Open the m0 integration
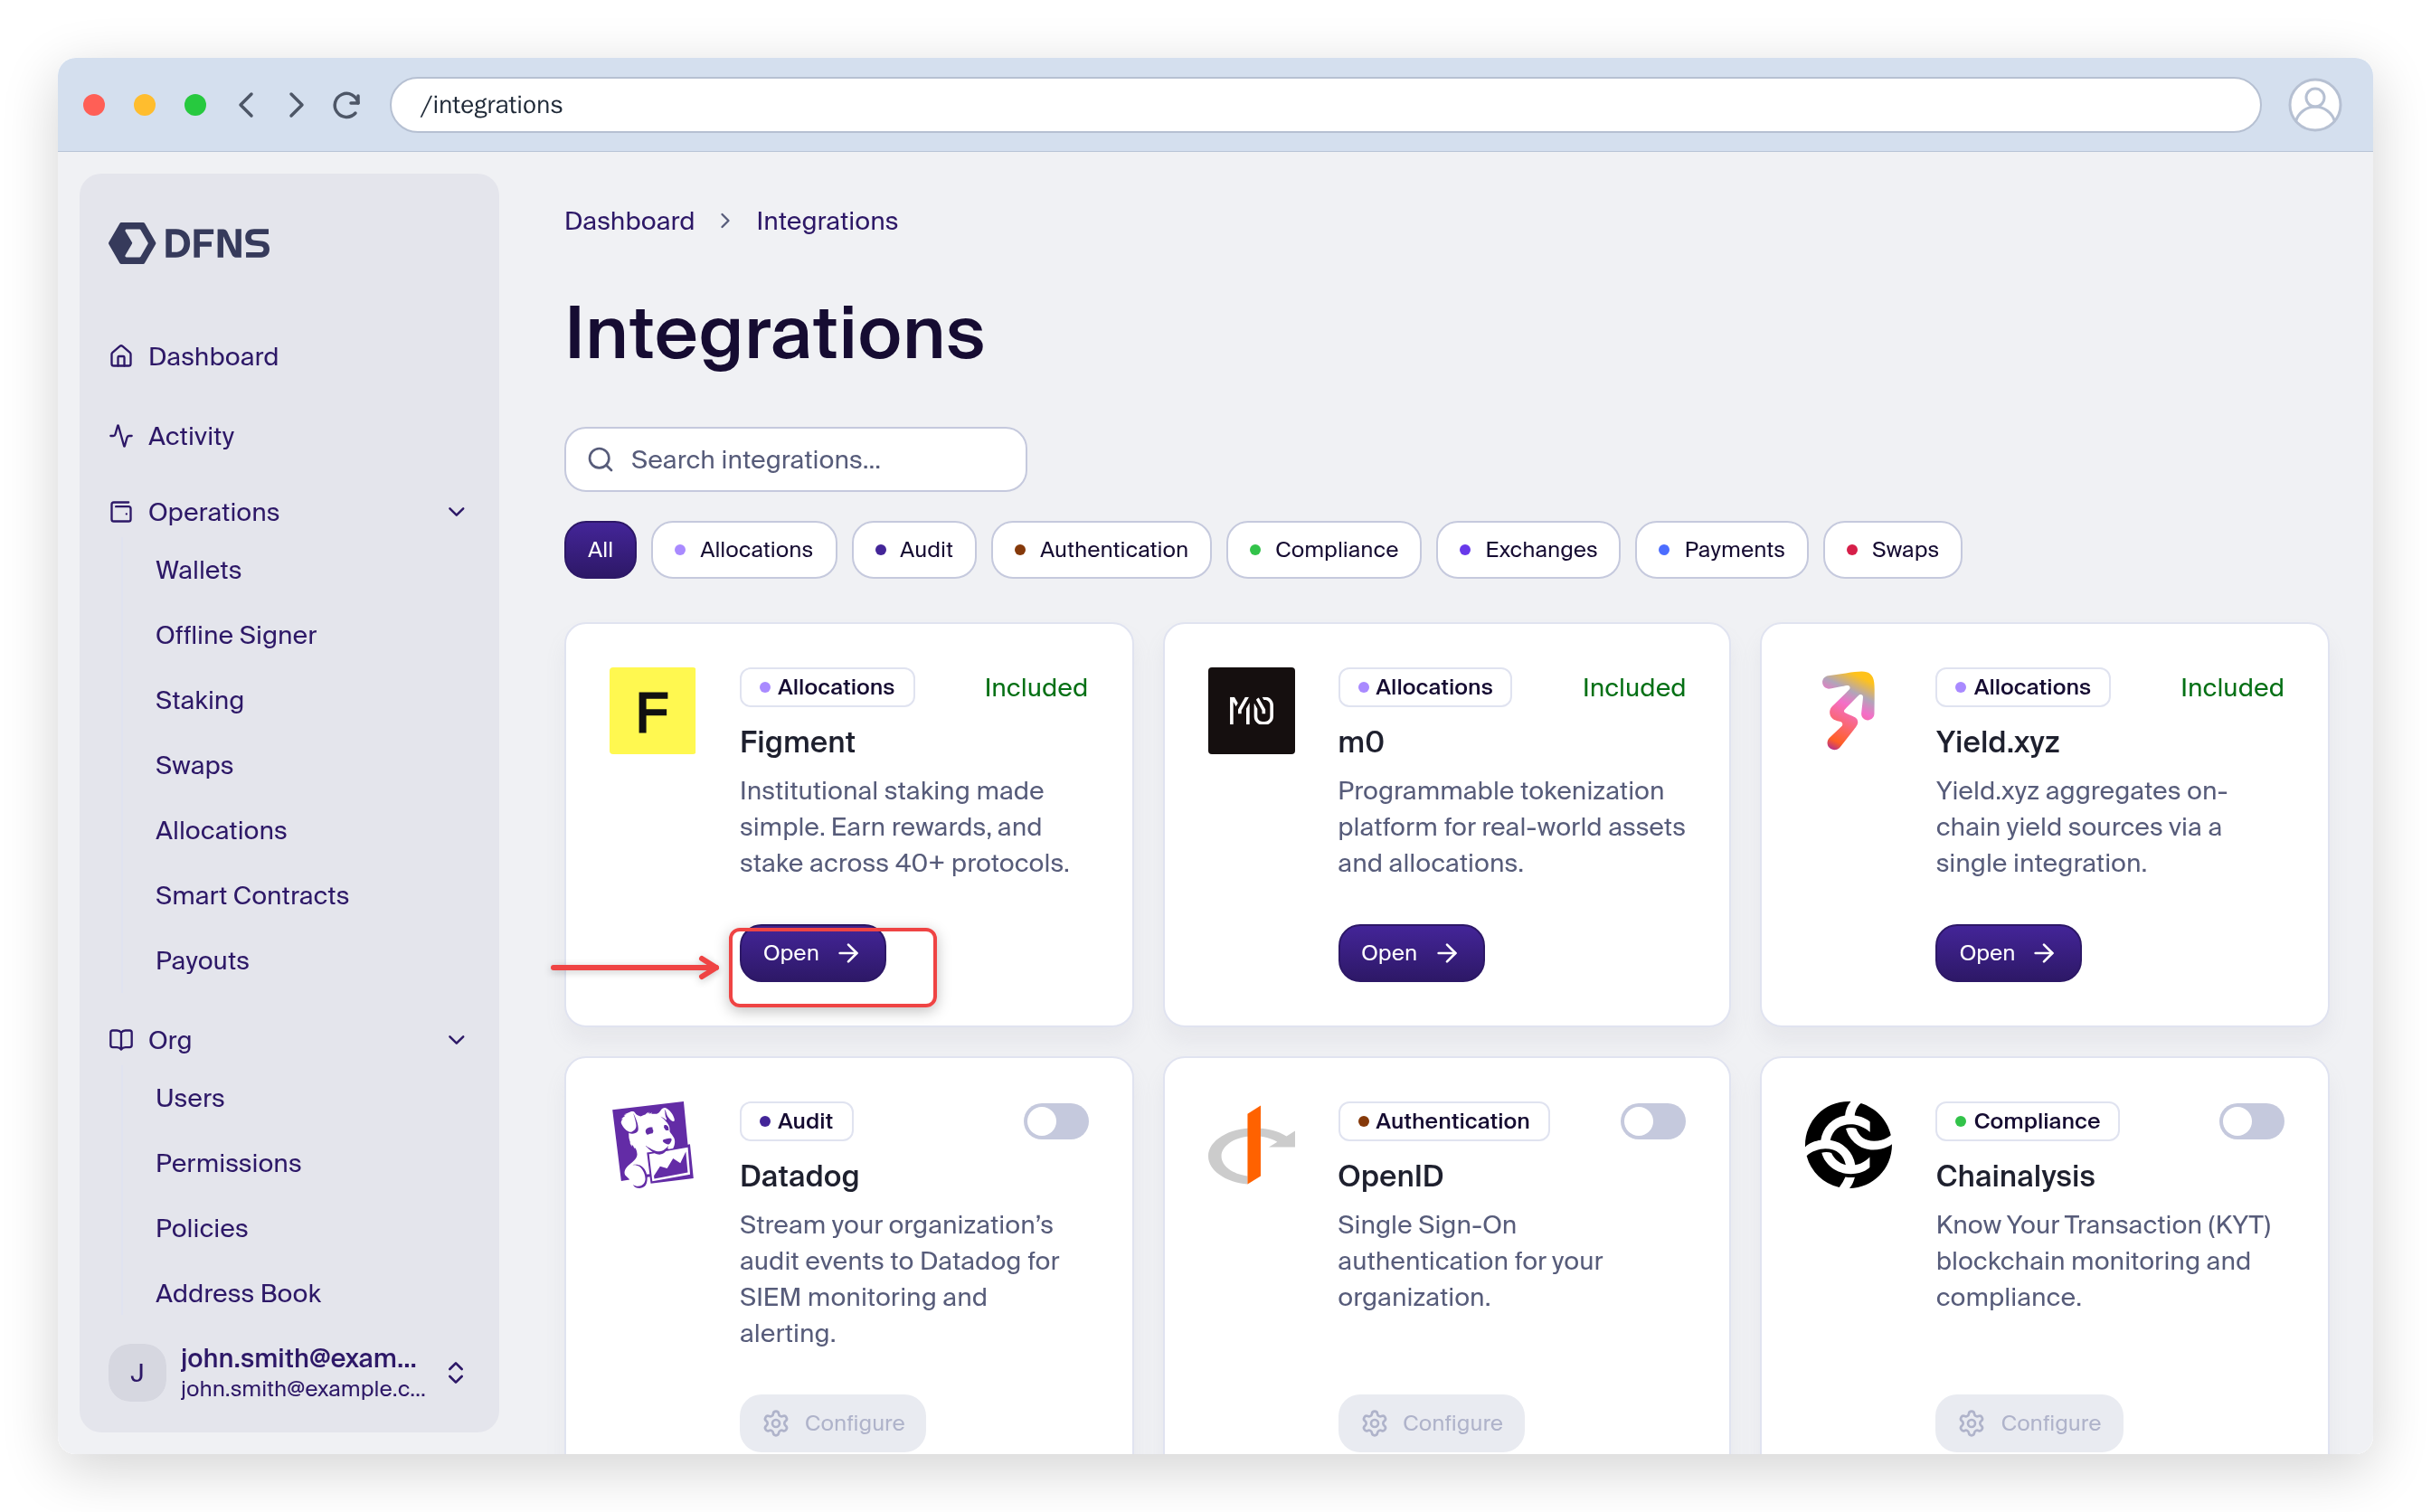This screenshot has width=2431, height=1512. (1410, 953)
